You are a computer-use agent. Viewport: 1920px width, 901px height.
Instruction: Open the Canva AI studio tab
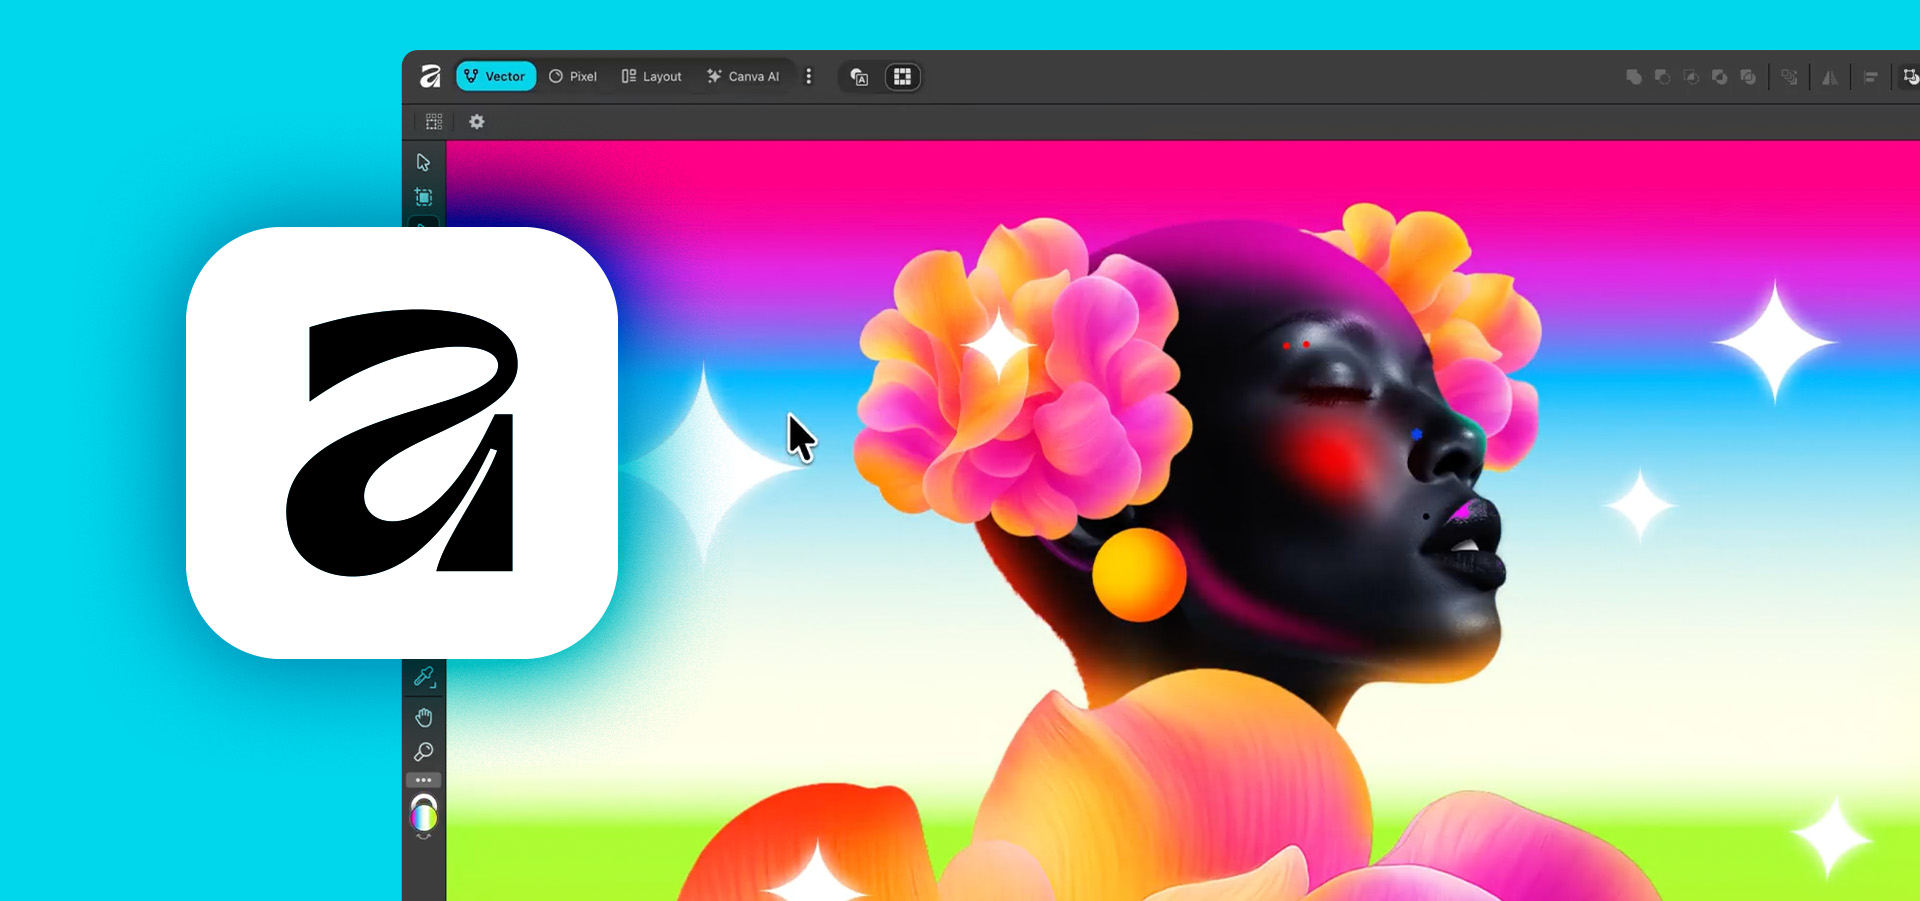click(743, 76)
